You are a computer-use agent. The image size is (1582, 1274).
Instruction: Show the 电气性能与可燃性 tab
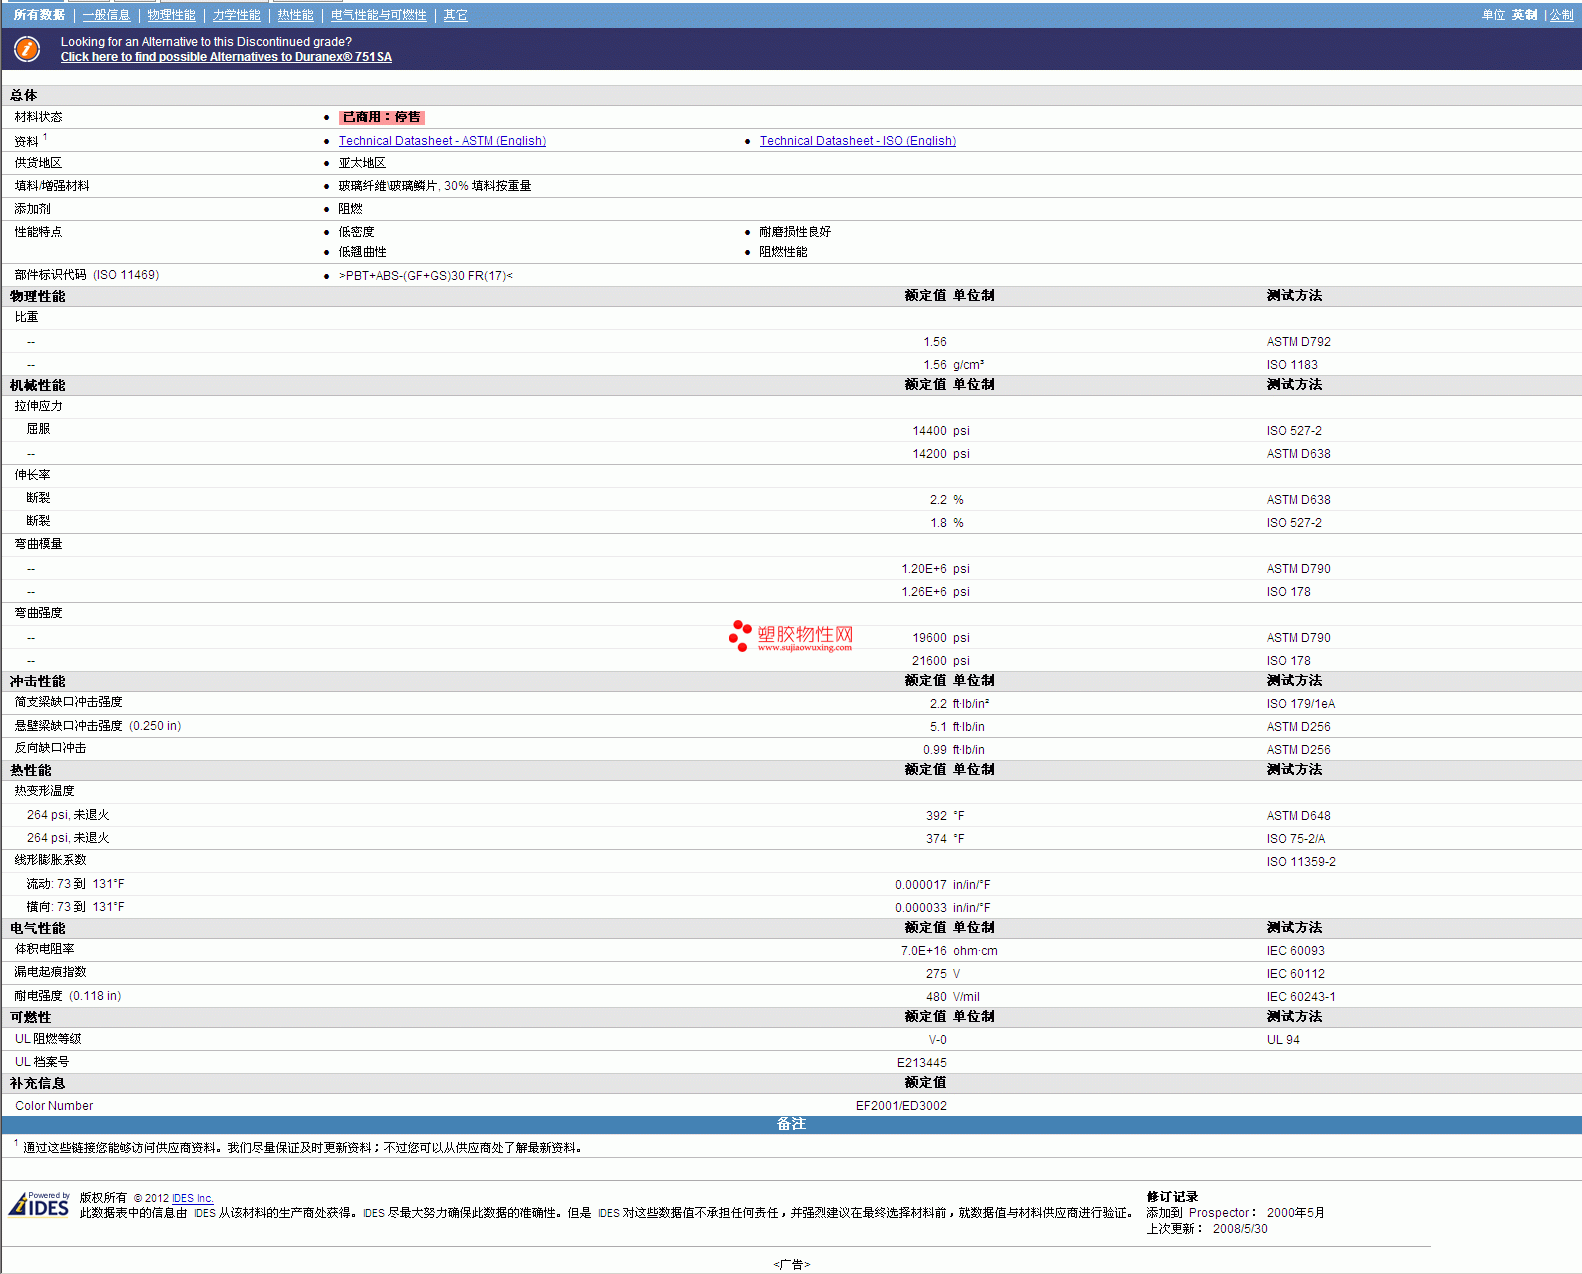point(378,15)
